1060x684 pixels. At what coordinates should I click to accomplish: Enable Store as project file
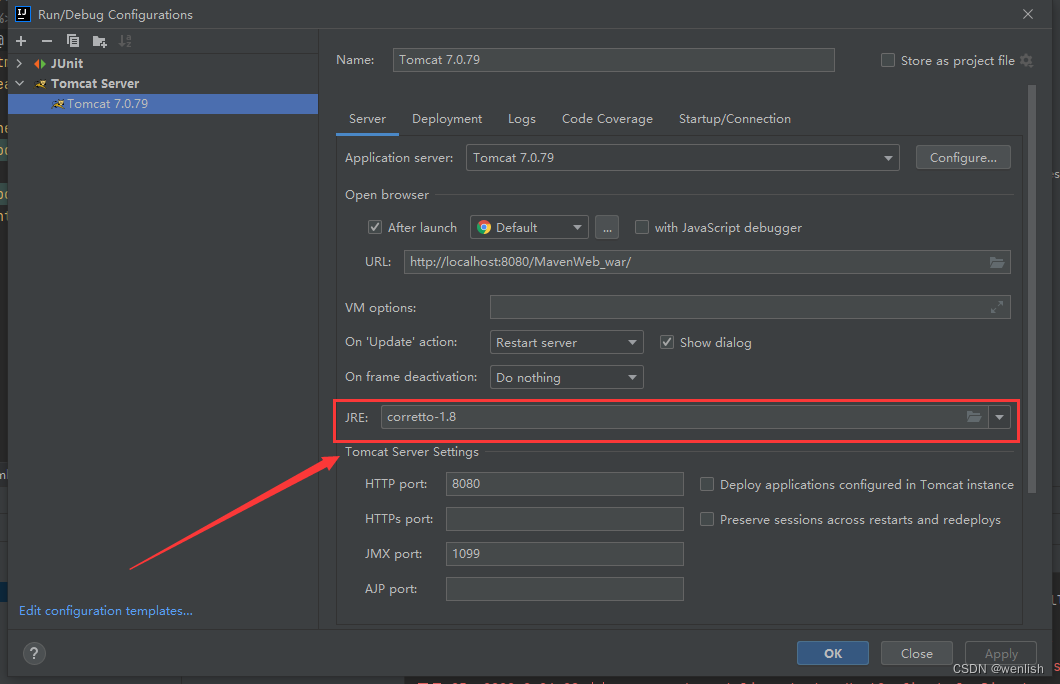(x=888, y=60)
